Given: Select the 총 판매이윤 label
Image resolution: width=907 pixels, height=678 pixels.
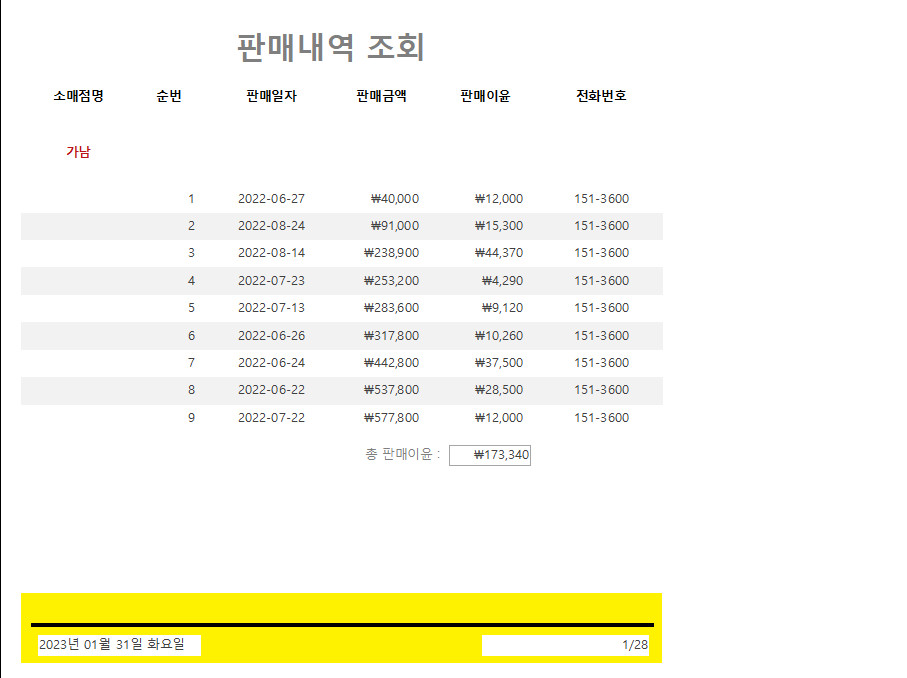Looking at the screenshot, I should click(x=403, y=455).
